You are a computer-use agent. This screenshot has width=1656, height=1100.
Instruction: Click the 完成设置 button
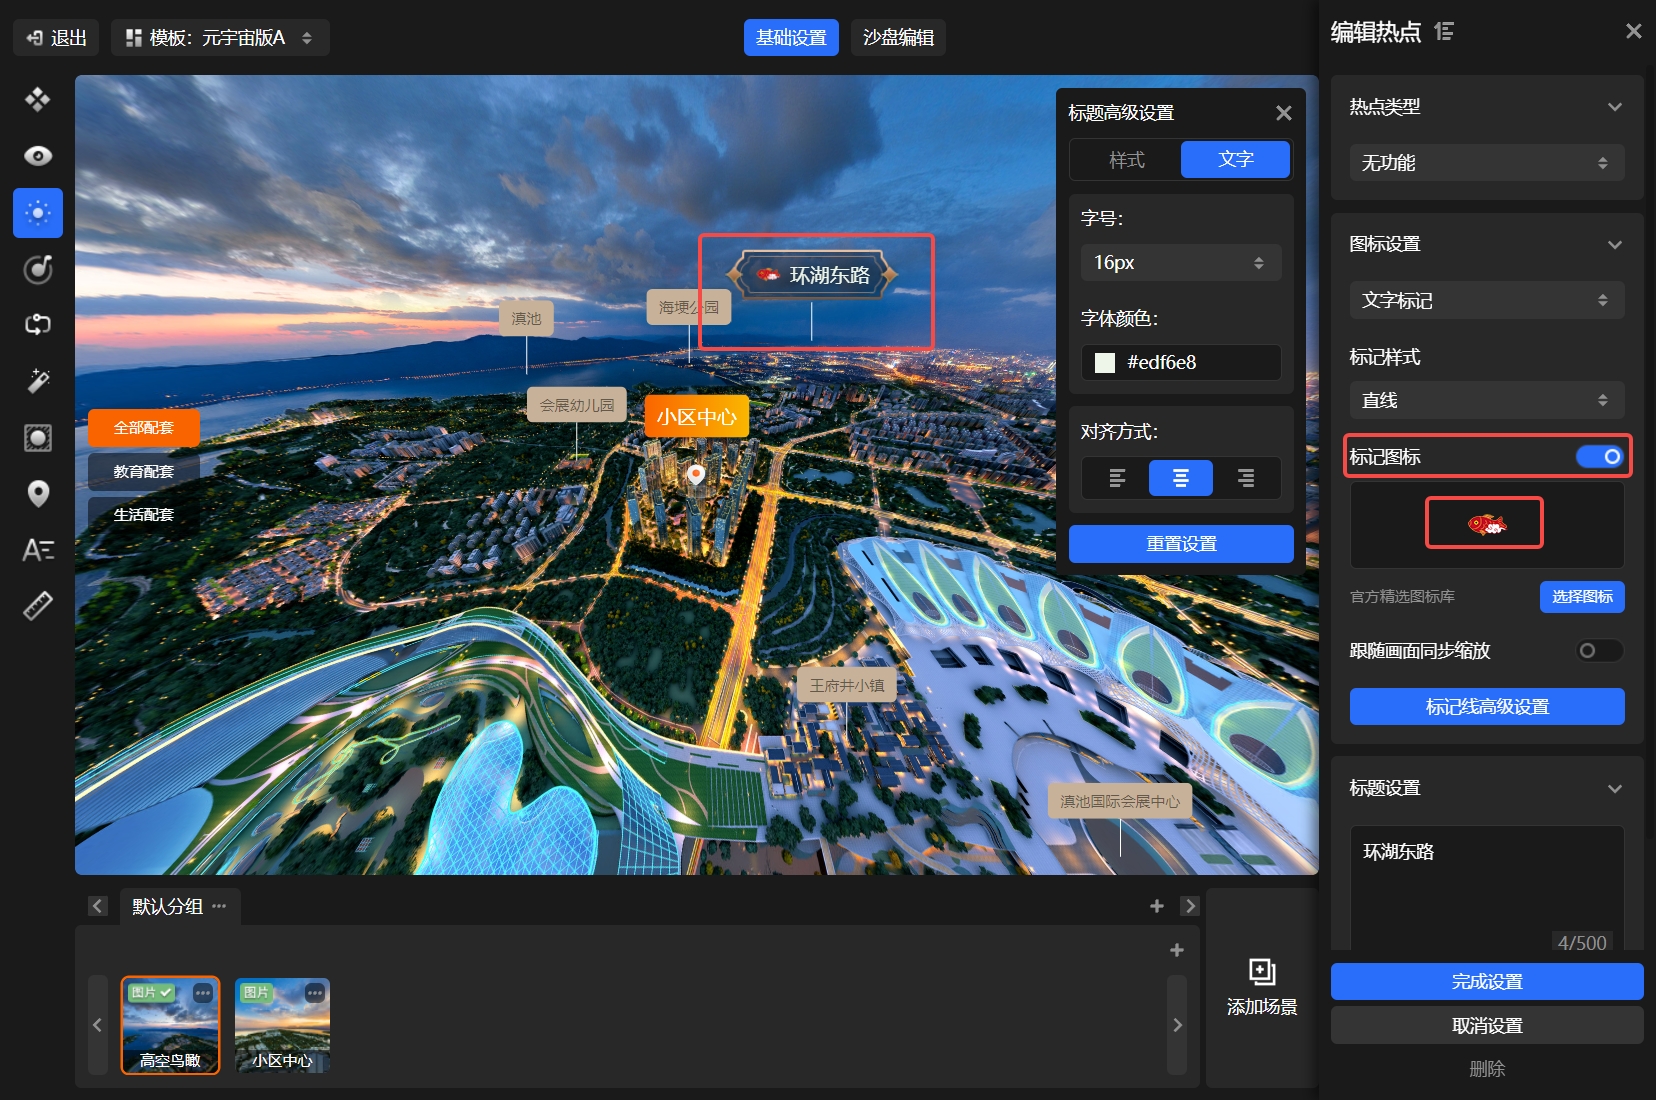(x=1486, y=982)
